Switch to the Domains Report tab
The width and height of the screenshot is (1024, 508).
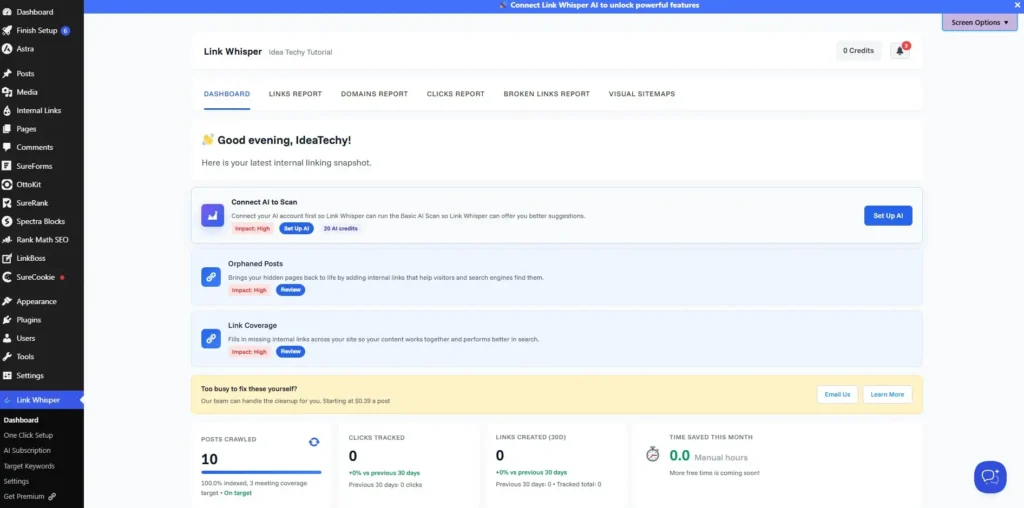coord(374,94)
